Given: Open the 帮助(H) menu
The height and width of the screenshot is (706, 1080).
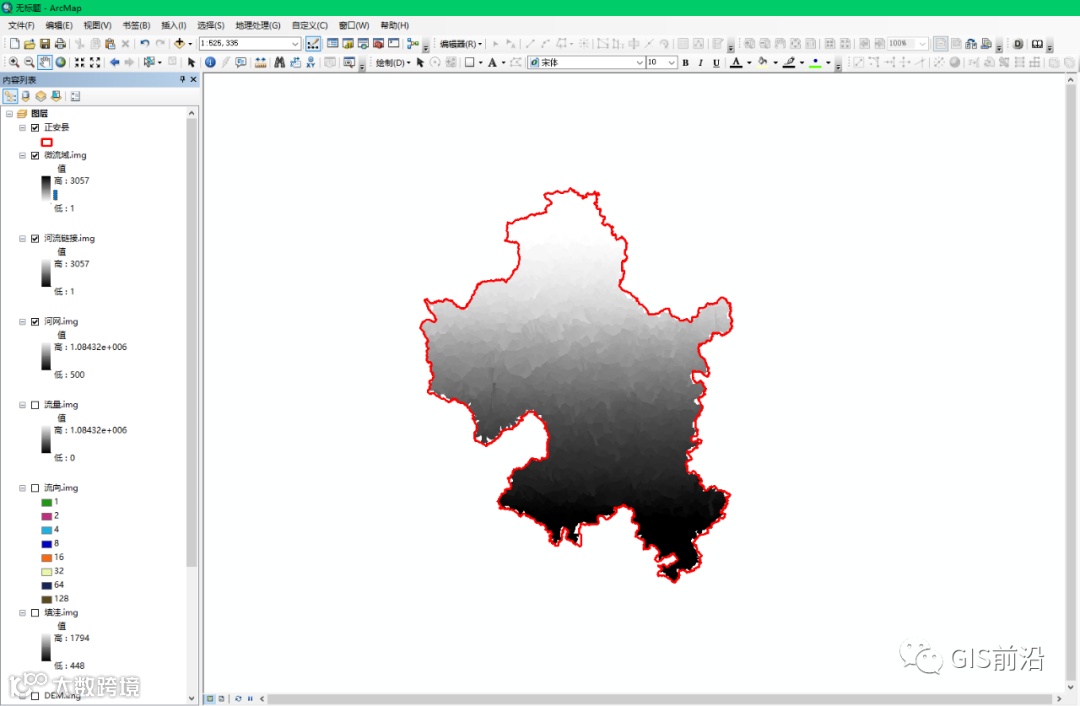Looking at the screenshot, I should (x=394, y=25).
